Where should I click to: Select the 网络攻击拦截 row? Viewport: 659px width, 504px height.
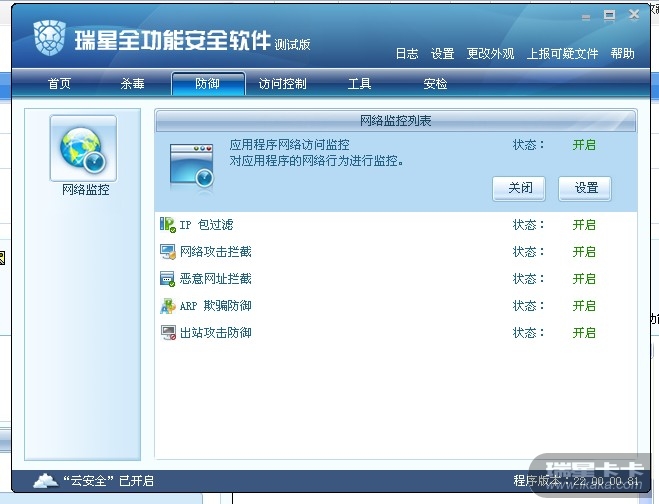pyautogui.click(x=396, y=252)
